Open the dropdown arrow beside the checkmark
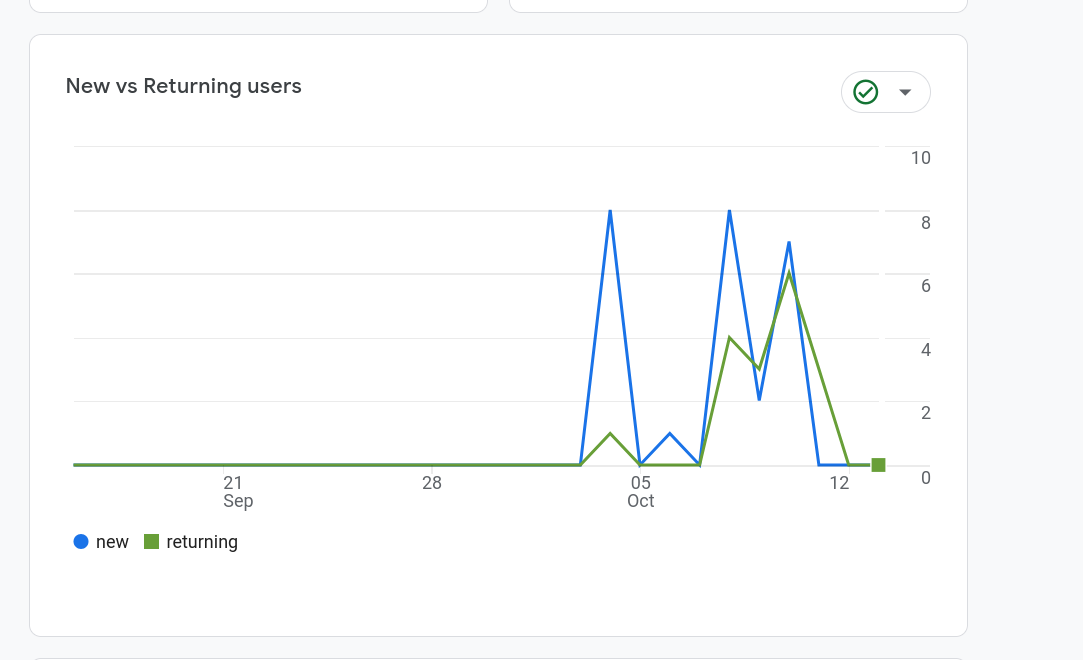Screen dimensions: 1083x660 [905, 92]
